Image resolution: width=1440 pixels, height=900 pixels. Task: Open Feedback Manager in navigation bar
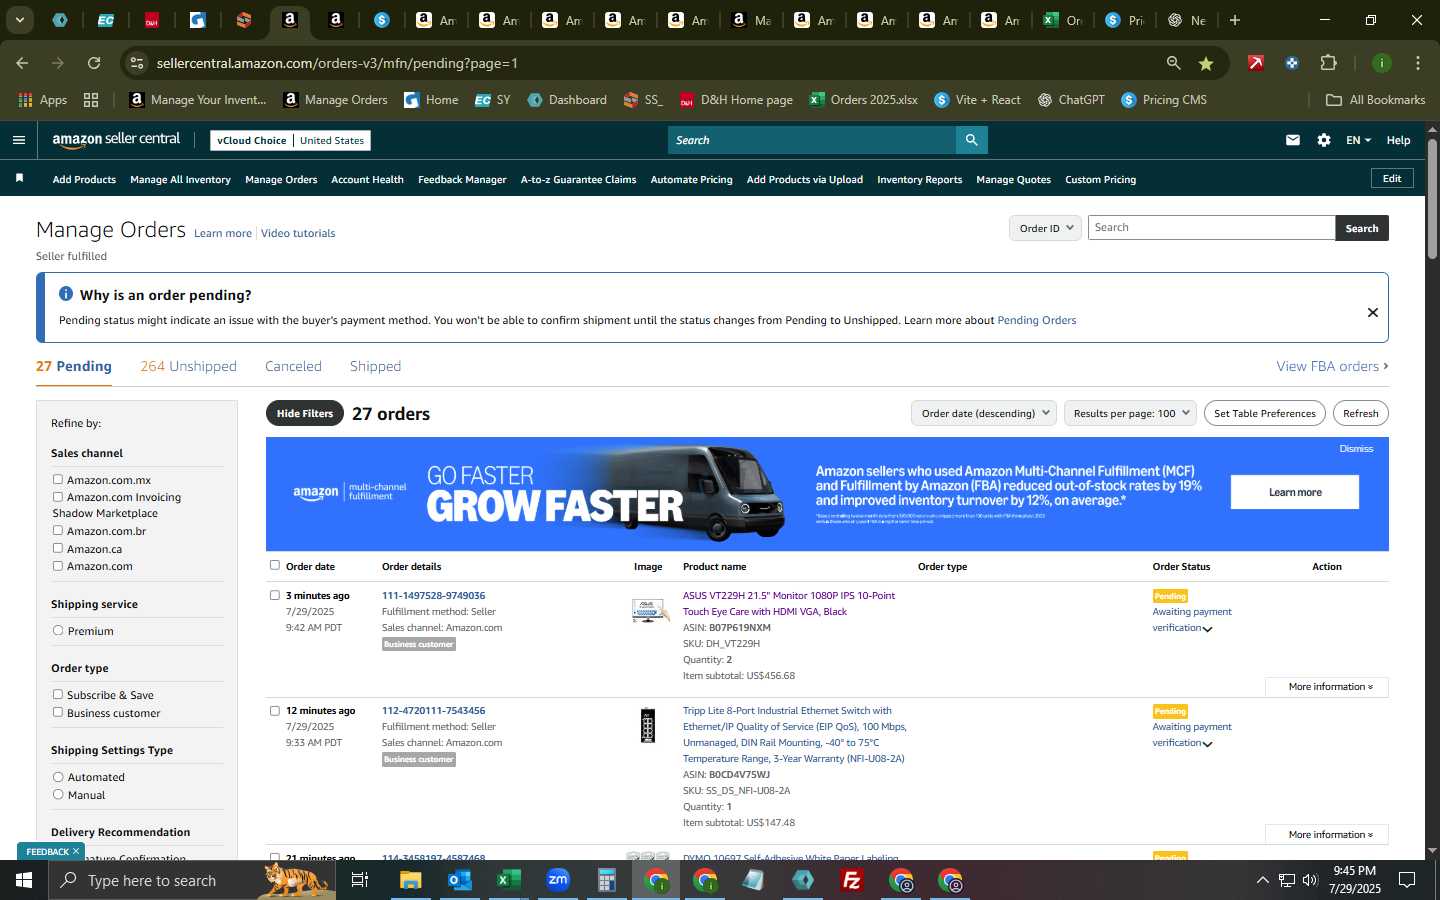(462, 180)
